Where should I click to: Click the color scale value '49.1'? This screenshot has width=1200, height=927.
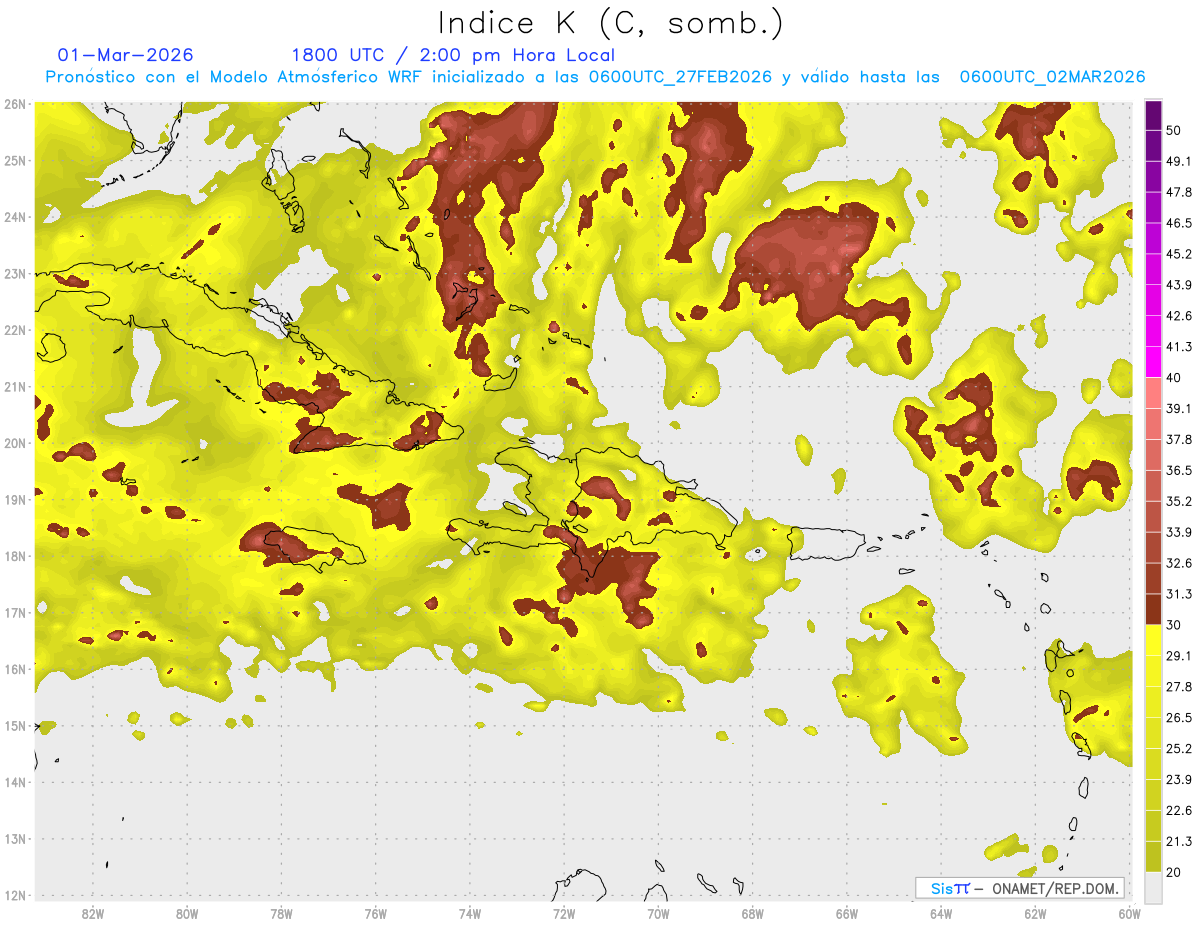[x=1178, y=161]
